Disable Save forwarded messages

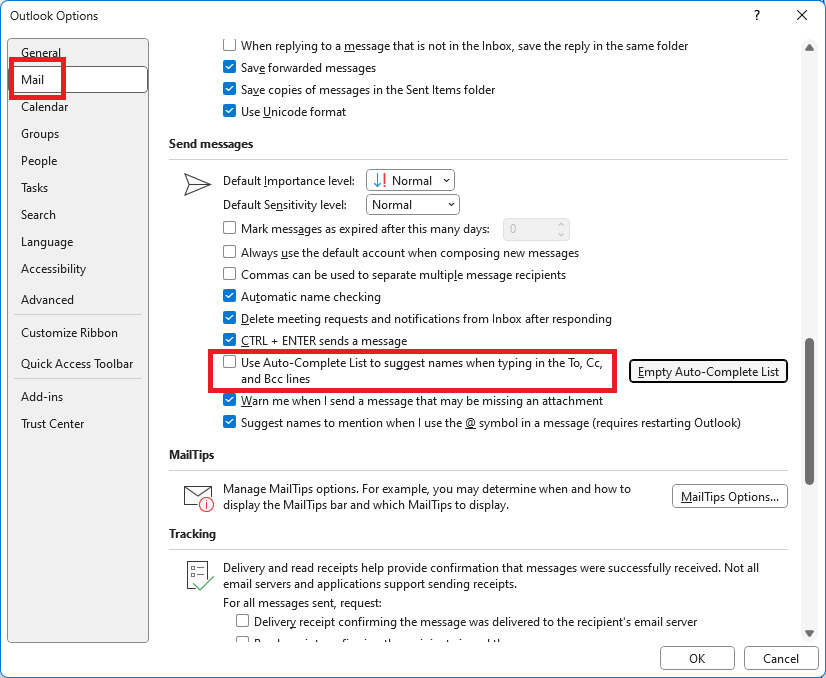[x=229, y=68]
